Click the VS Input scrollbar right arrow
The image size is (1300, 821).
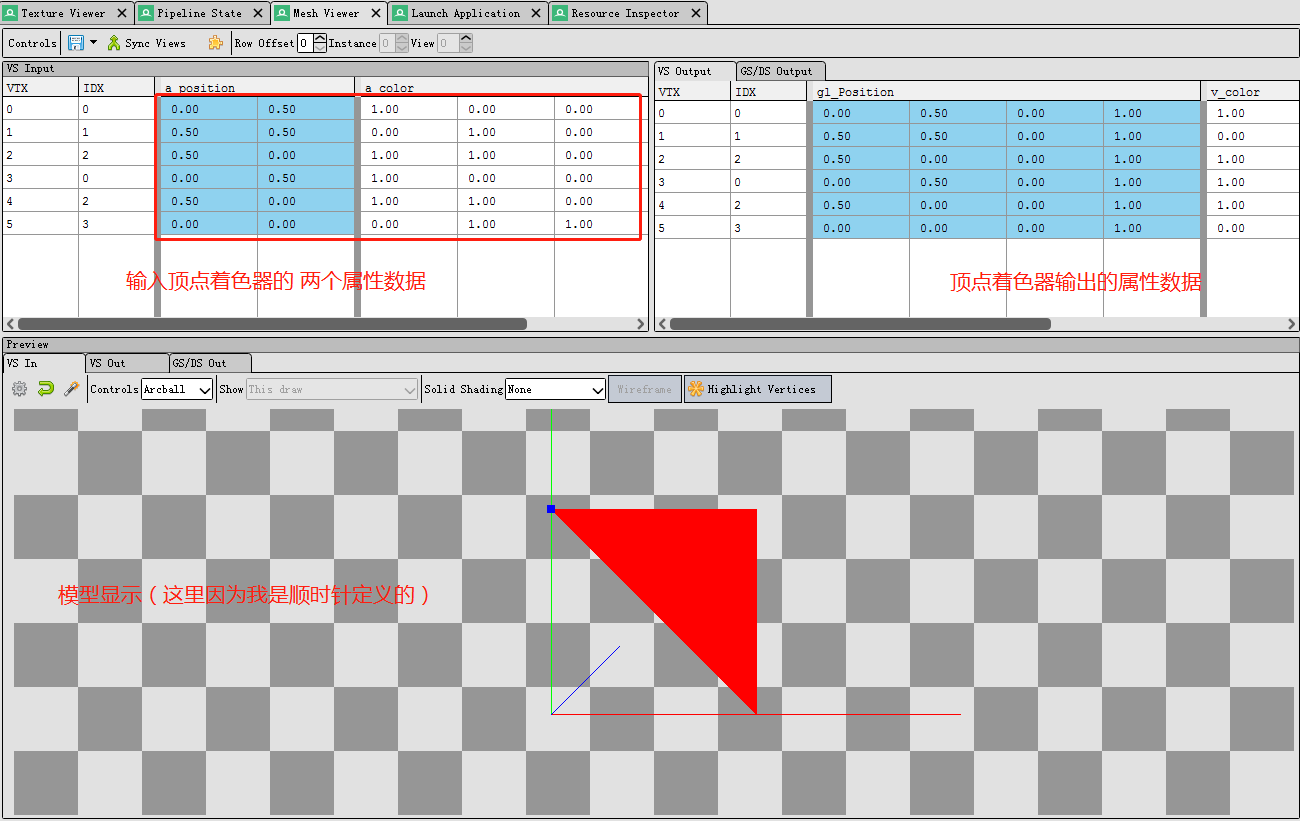[x=641, y=324]
